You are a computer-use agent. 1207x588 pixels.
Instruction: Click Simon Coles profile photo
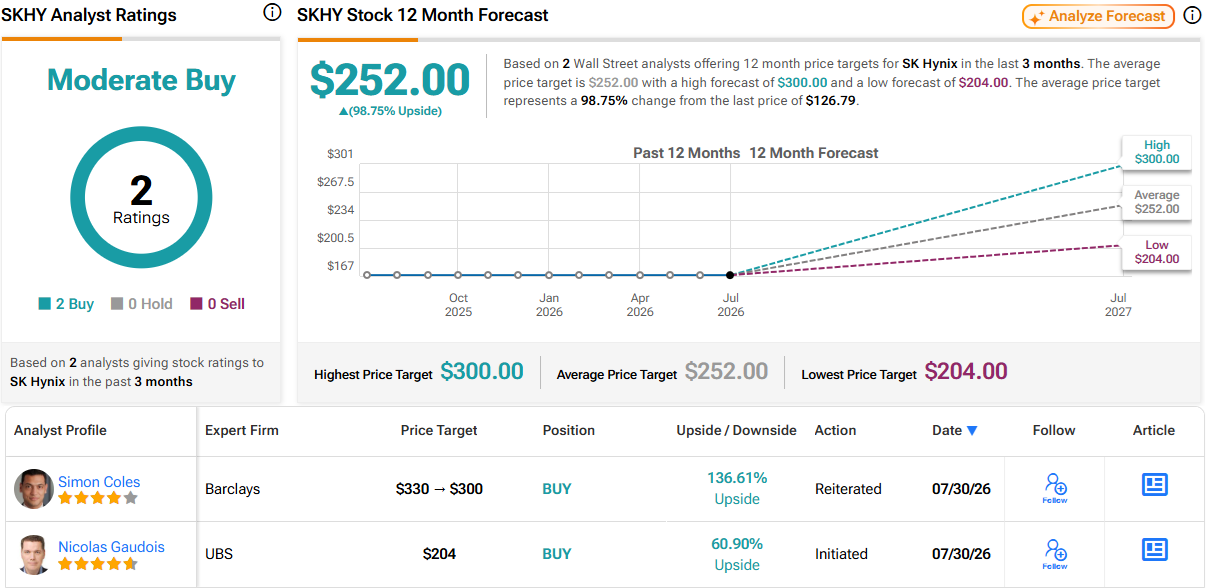[34, 489]
